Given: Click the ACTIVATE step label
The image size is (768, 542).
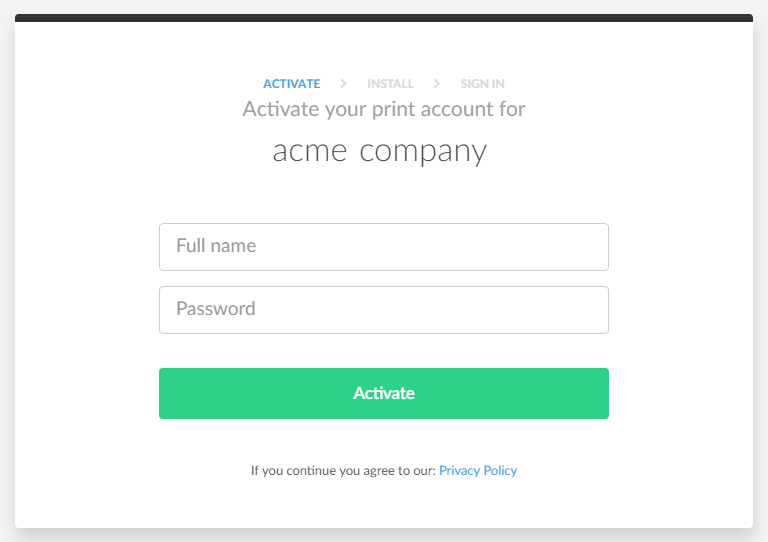Looking at the screenshot, I should tap(291, 84).
